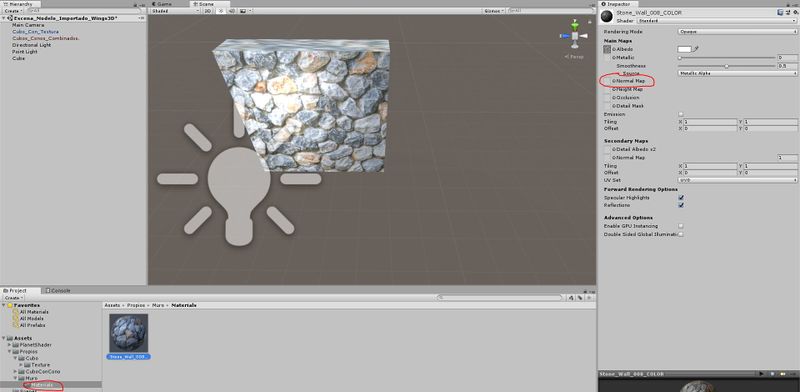The height and width of the screenshot is (392, 800).
Task: Toggle the Persp projection label under gizmo
Action: [574, 57]
